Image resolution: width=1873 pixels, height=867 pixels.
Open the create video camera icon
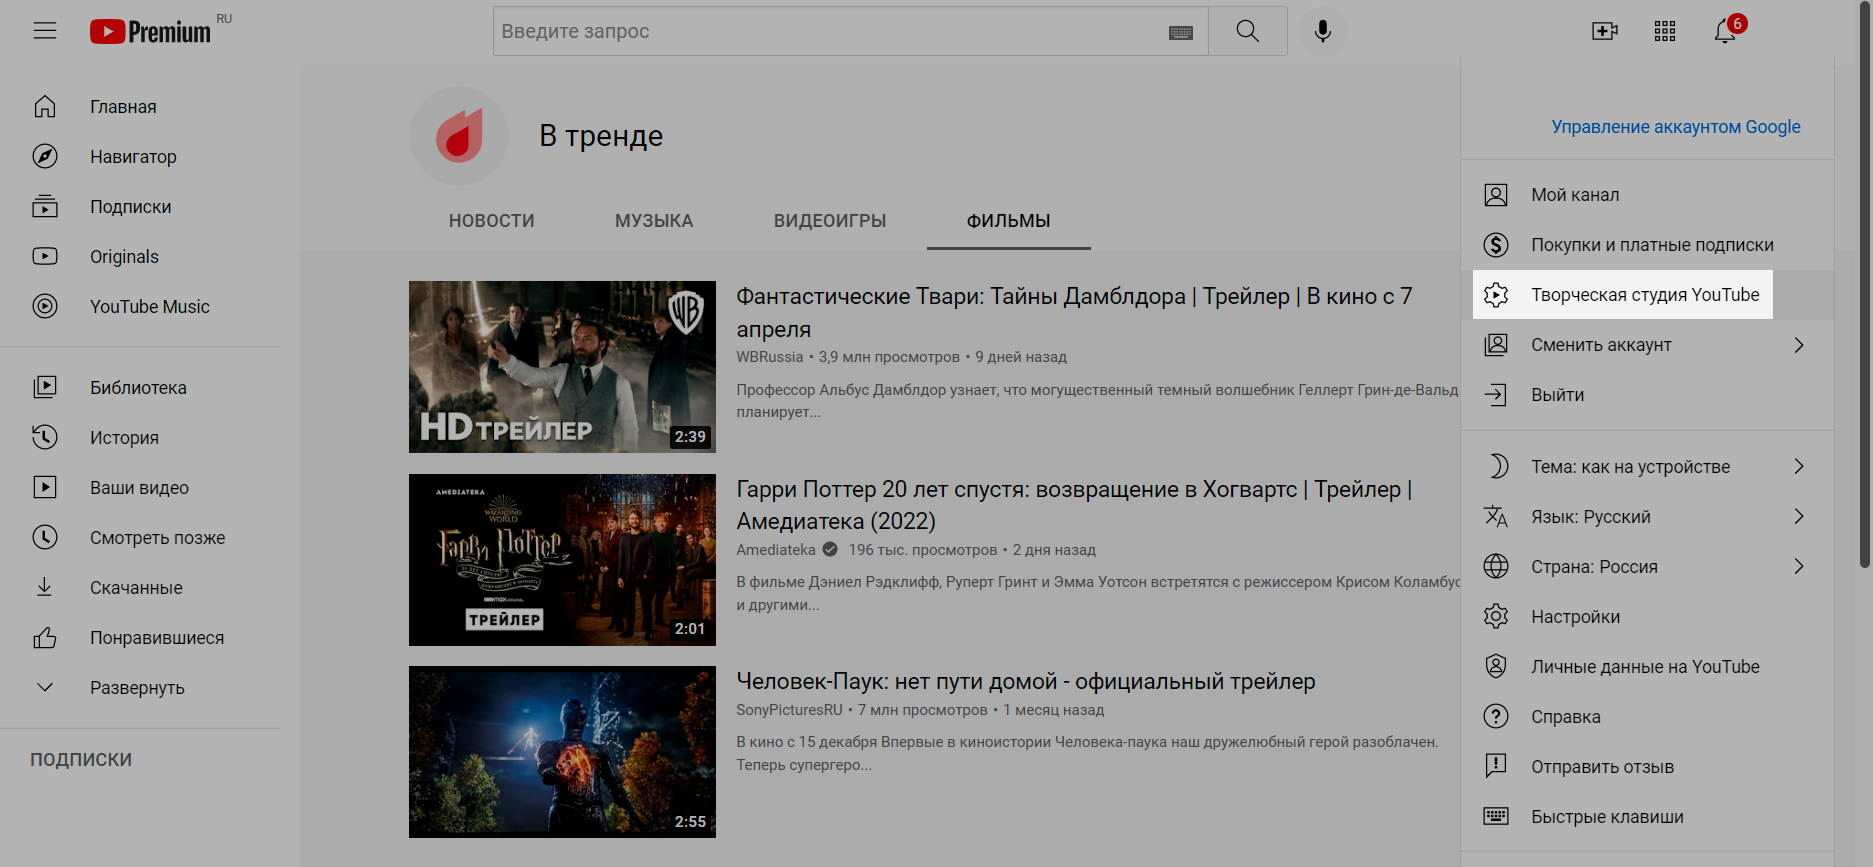[x=1605, y=31]
